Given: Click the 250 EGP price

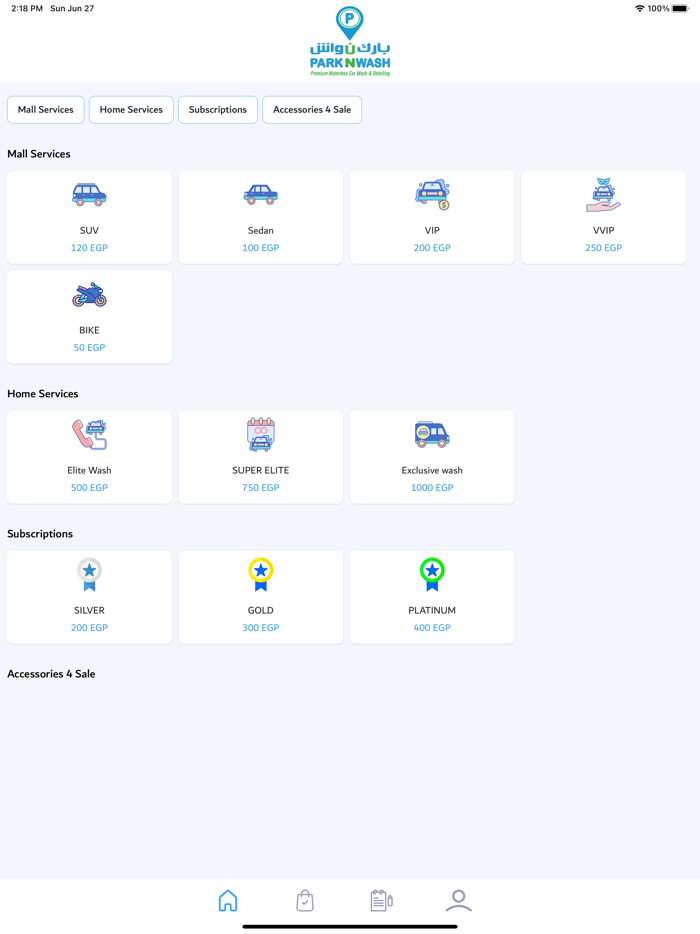Looking at the screenshot, I should click(603, 248).
